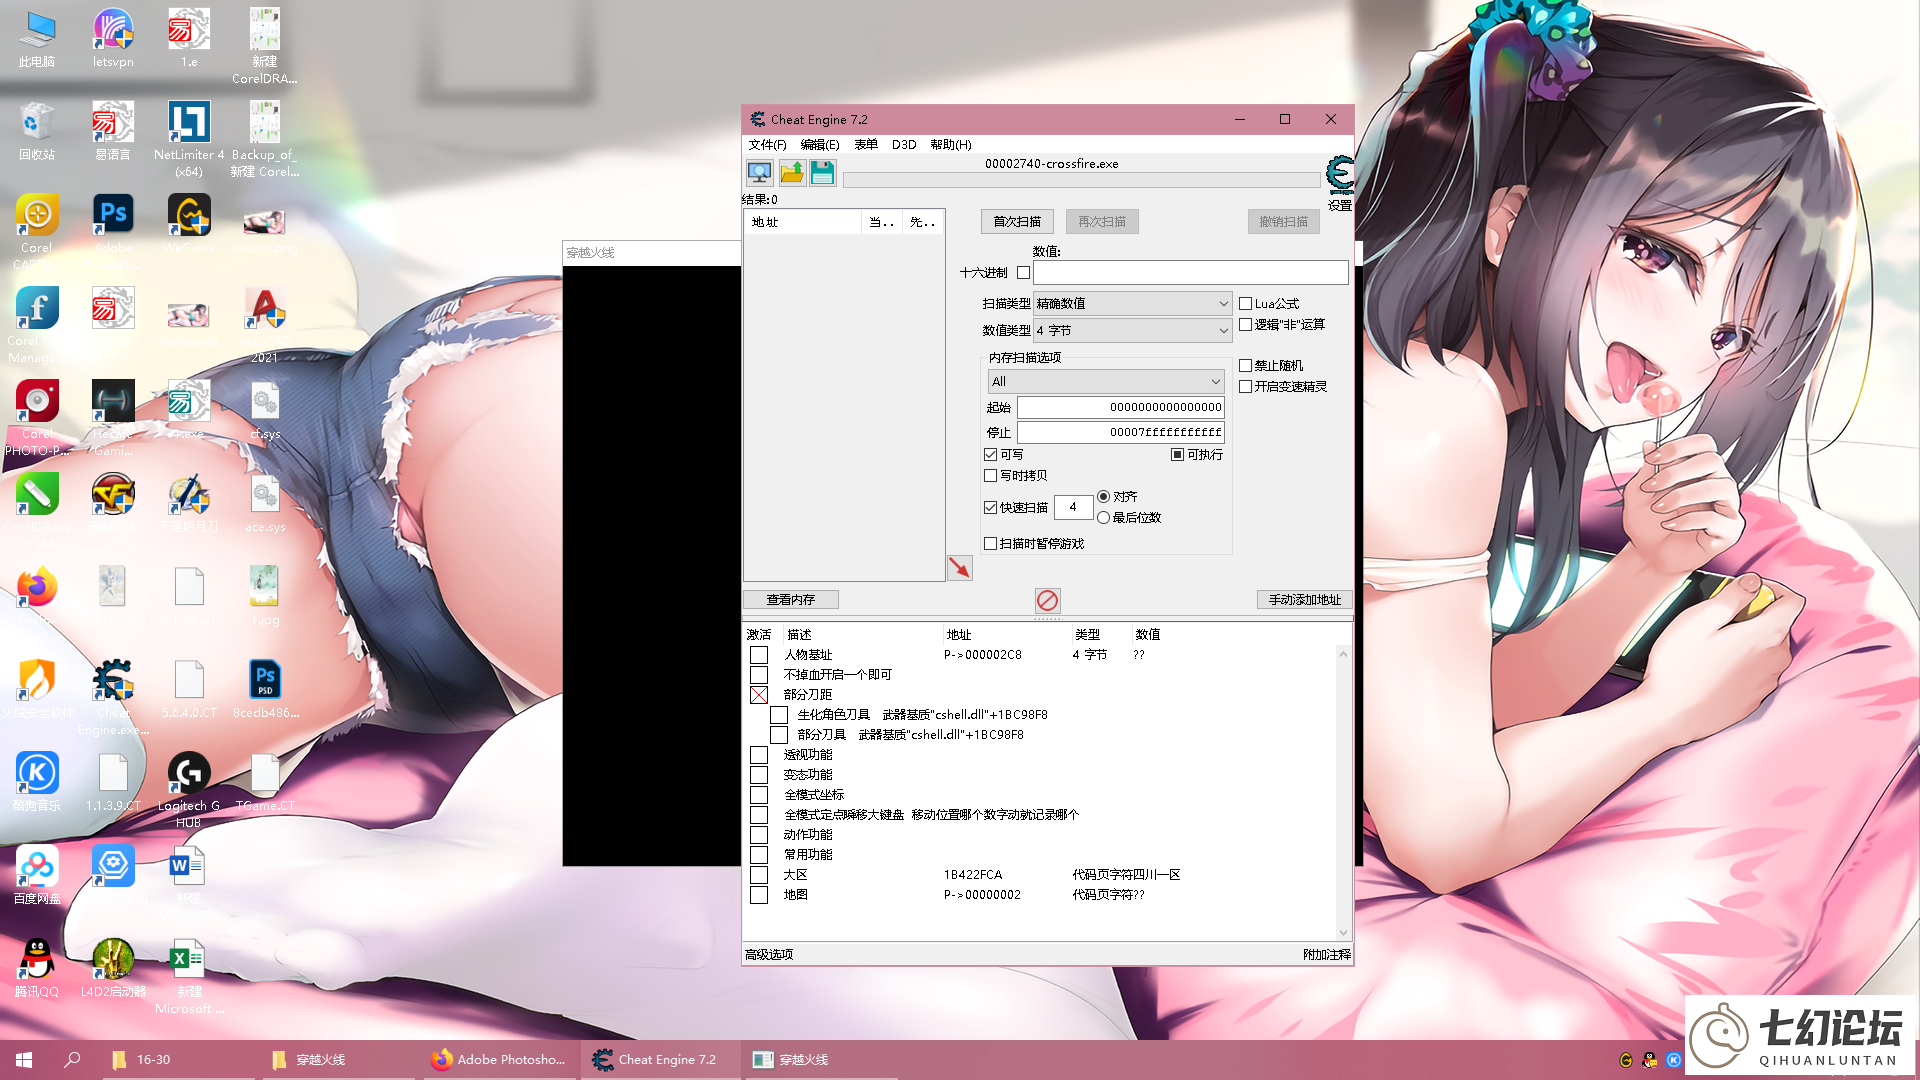Click 查看内存 button

coord(790,599)
